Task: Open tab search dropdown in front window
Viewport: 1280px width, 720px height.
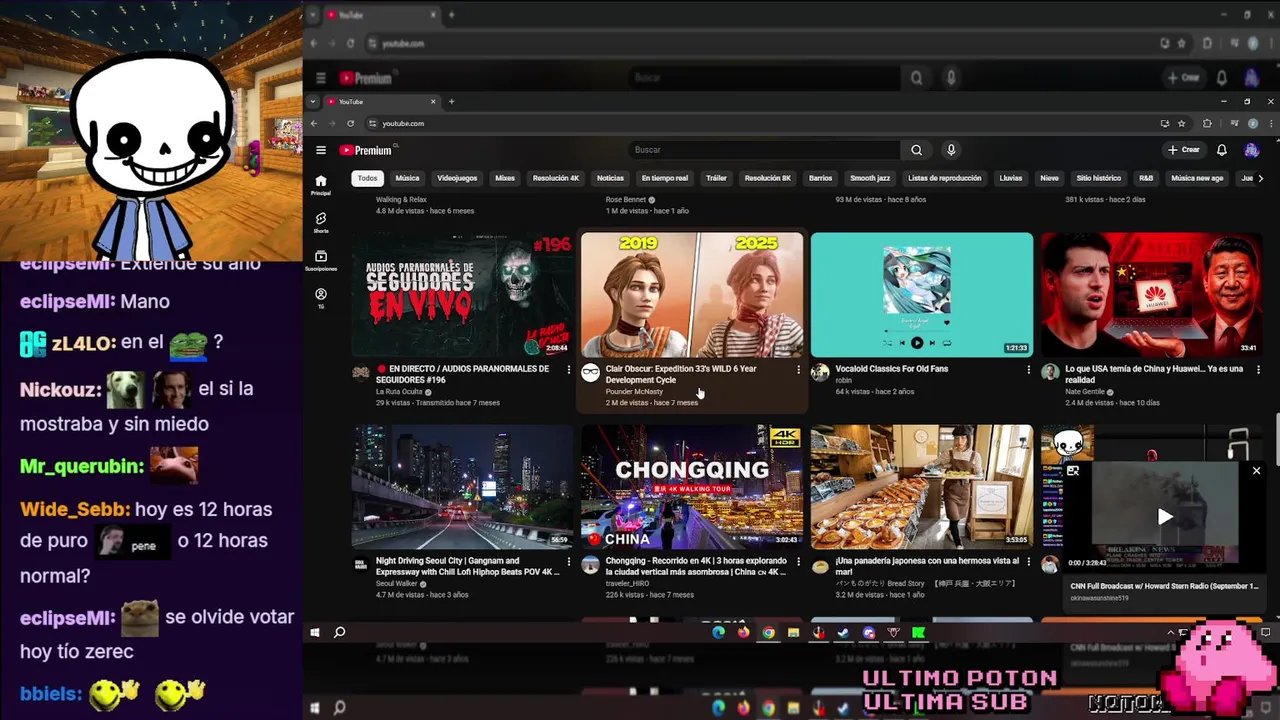Action: (313, 101)
